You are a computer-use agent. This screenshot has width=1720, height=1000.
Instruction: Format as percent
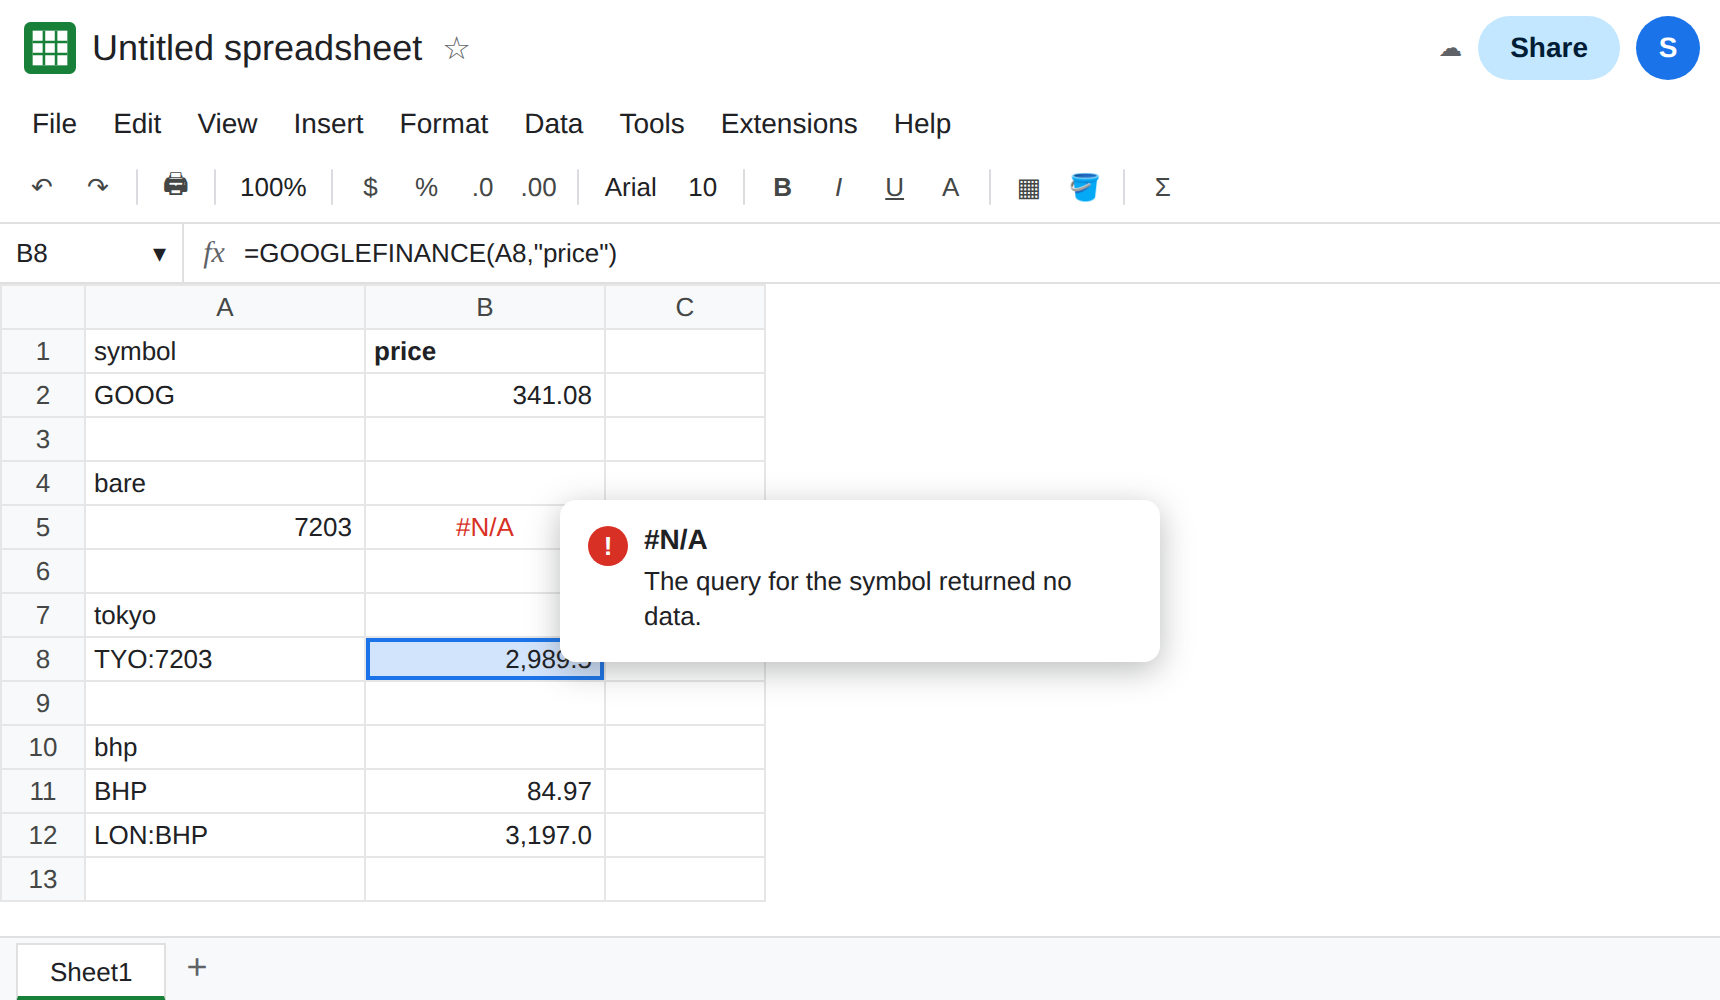(426, 187)
